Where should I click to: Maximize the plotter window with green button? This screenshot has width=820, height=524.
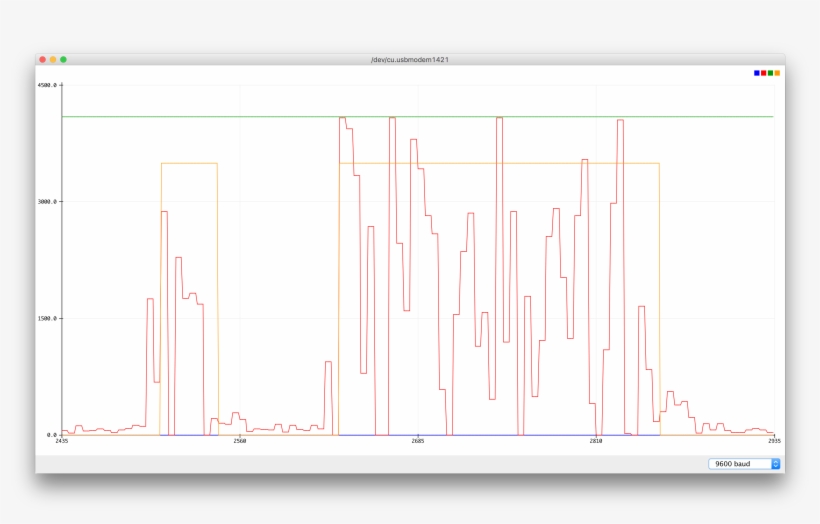point(63,60)
